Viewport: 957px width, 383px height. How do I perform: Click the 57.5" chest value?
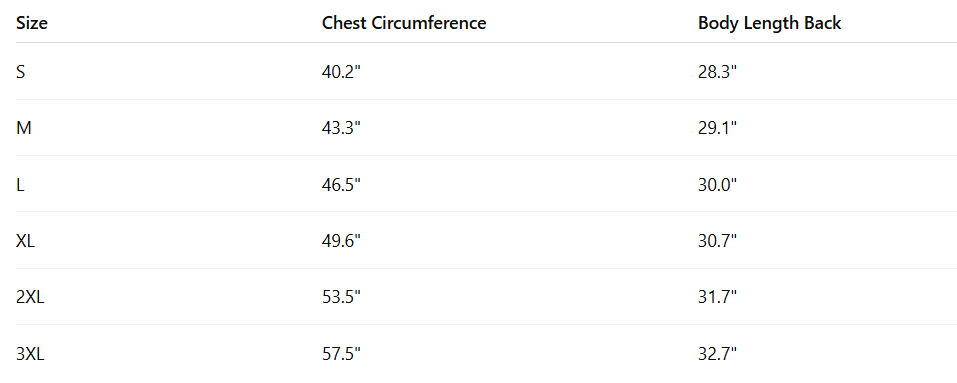[x=341, y=354]
